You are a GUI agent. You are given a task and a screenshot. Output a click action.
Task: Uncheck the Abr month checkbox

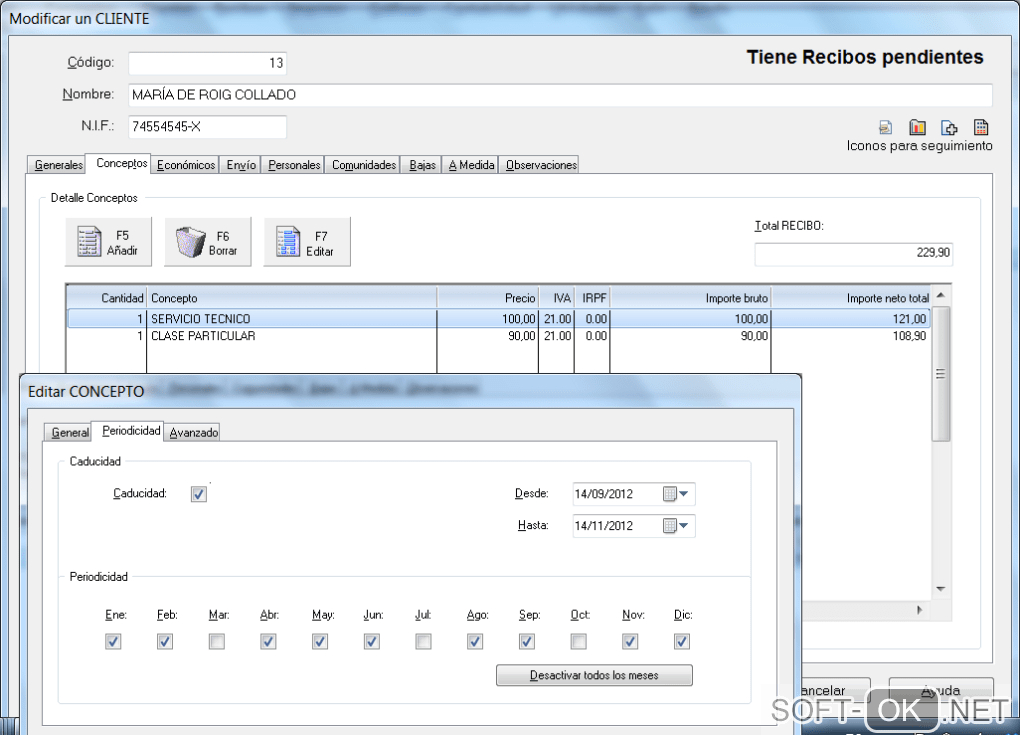pyautogui.click(x=268, y=642)
